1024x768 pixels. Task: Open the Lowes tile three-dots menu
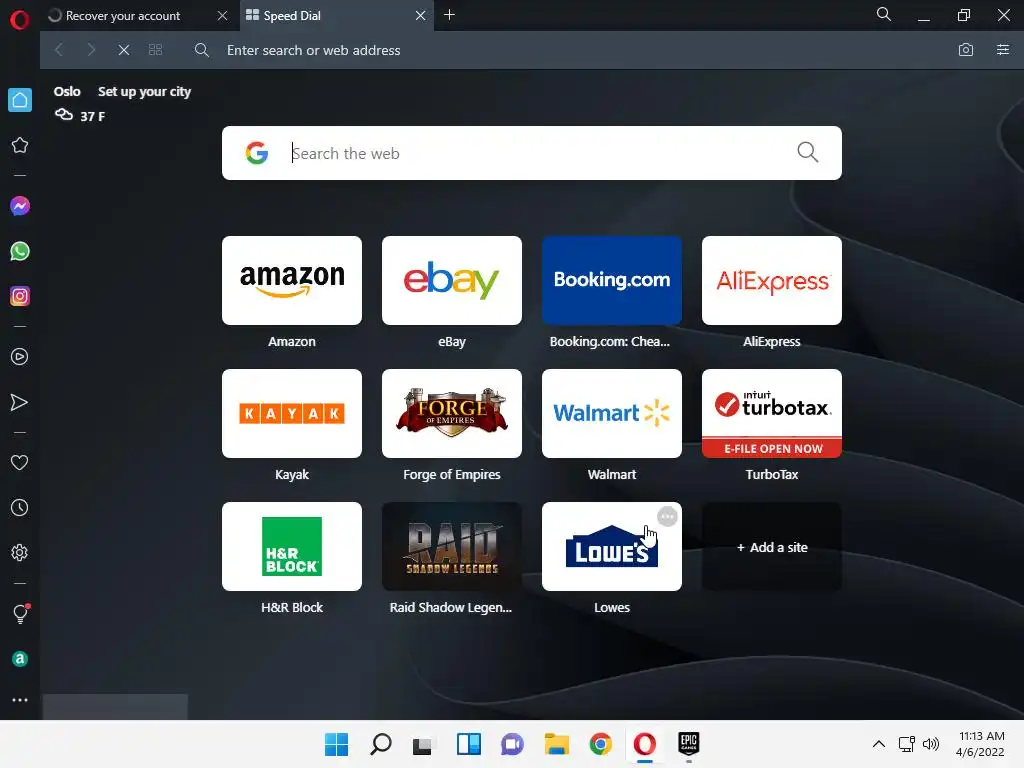667,517
